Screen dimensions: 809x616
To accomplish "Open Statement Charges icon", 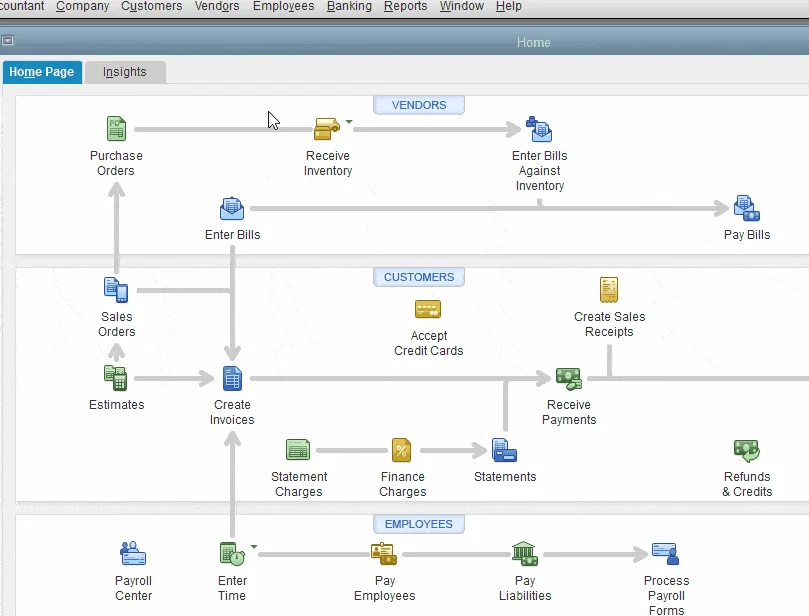I will 298,450.
